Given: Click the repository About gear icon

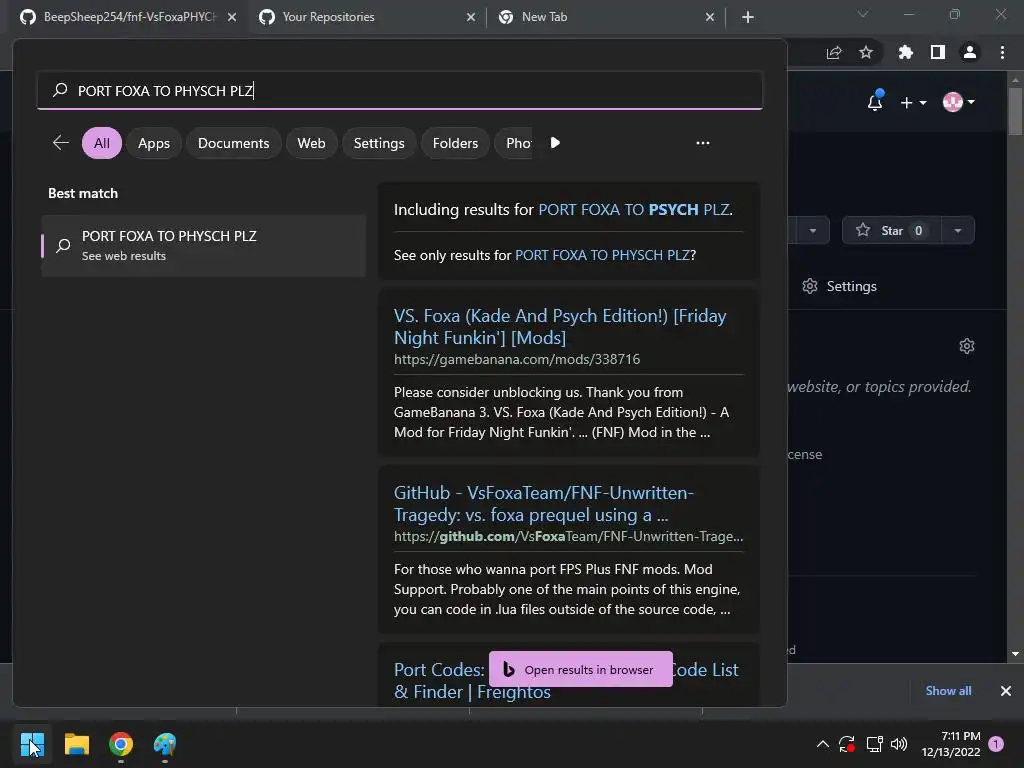Looking at the screenshot, I should [967, 345].
